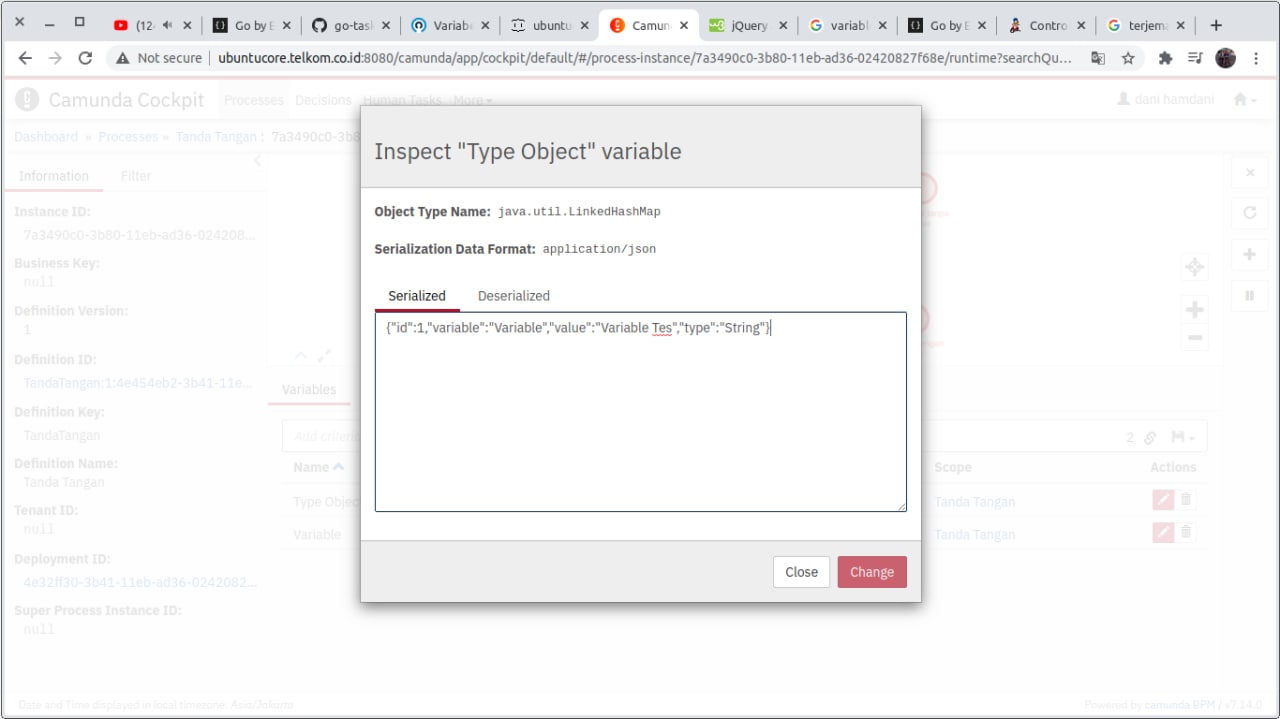
Task: Click the increment job retries refresh icon
Action: coord(1249,213)
